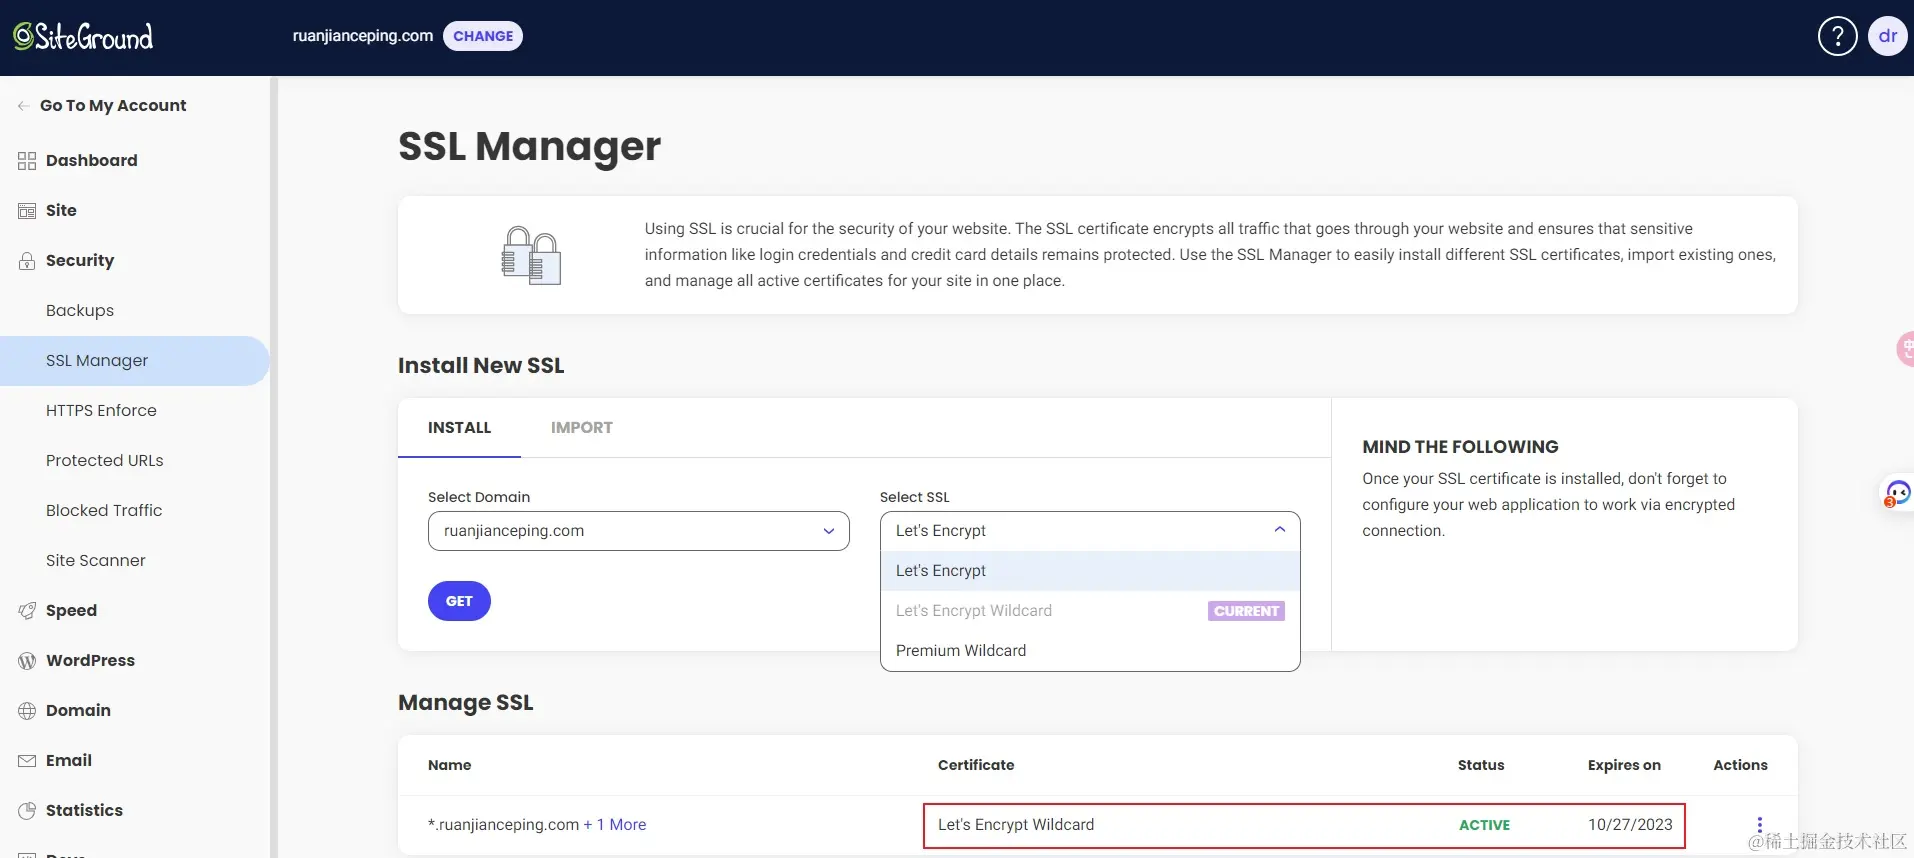Open Blocked Traffic page
Screen dimensions: 1914x858
[104, 511]
